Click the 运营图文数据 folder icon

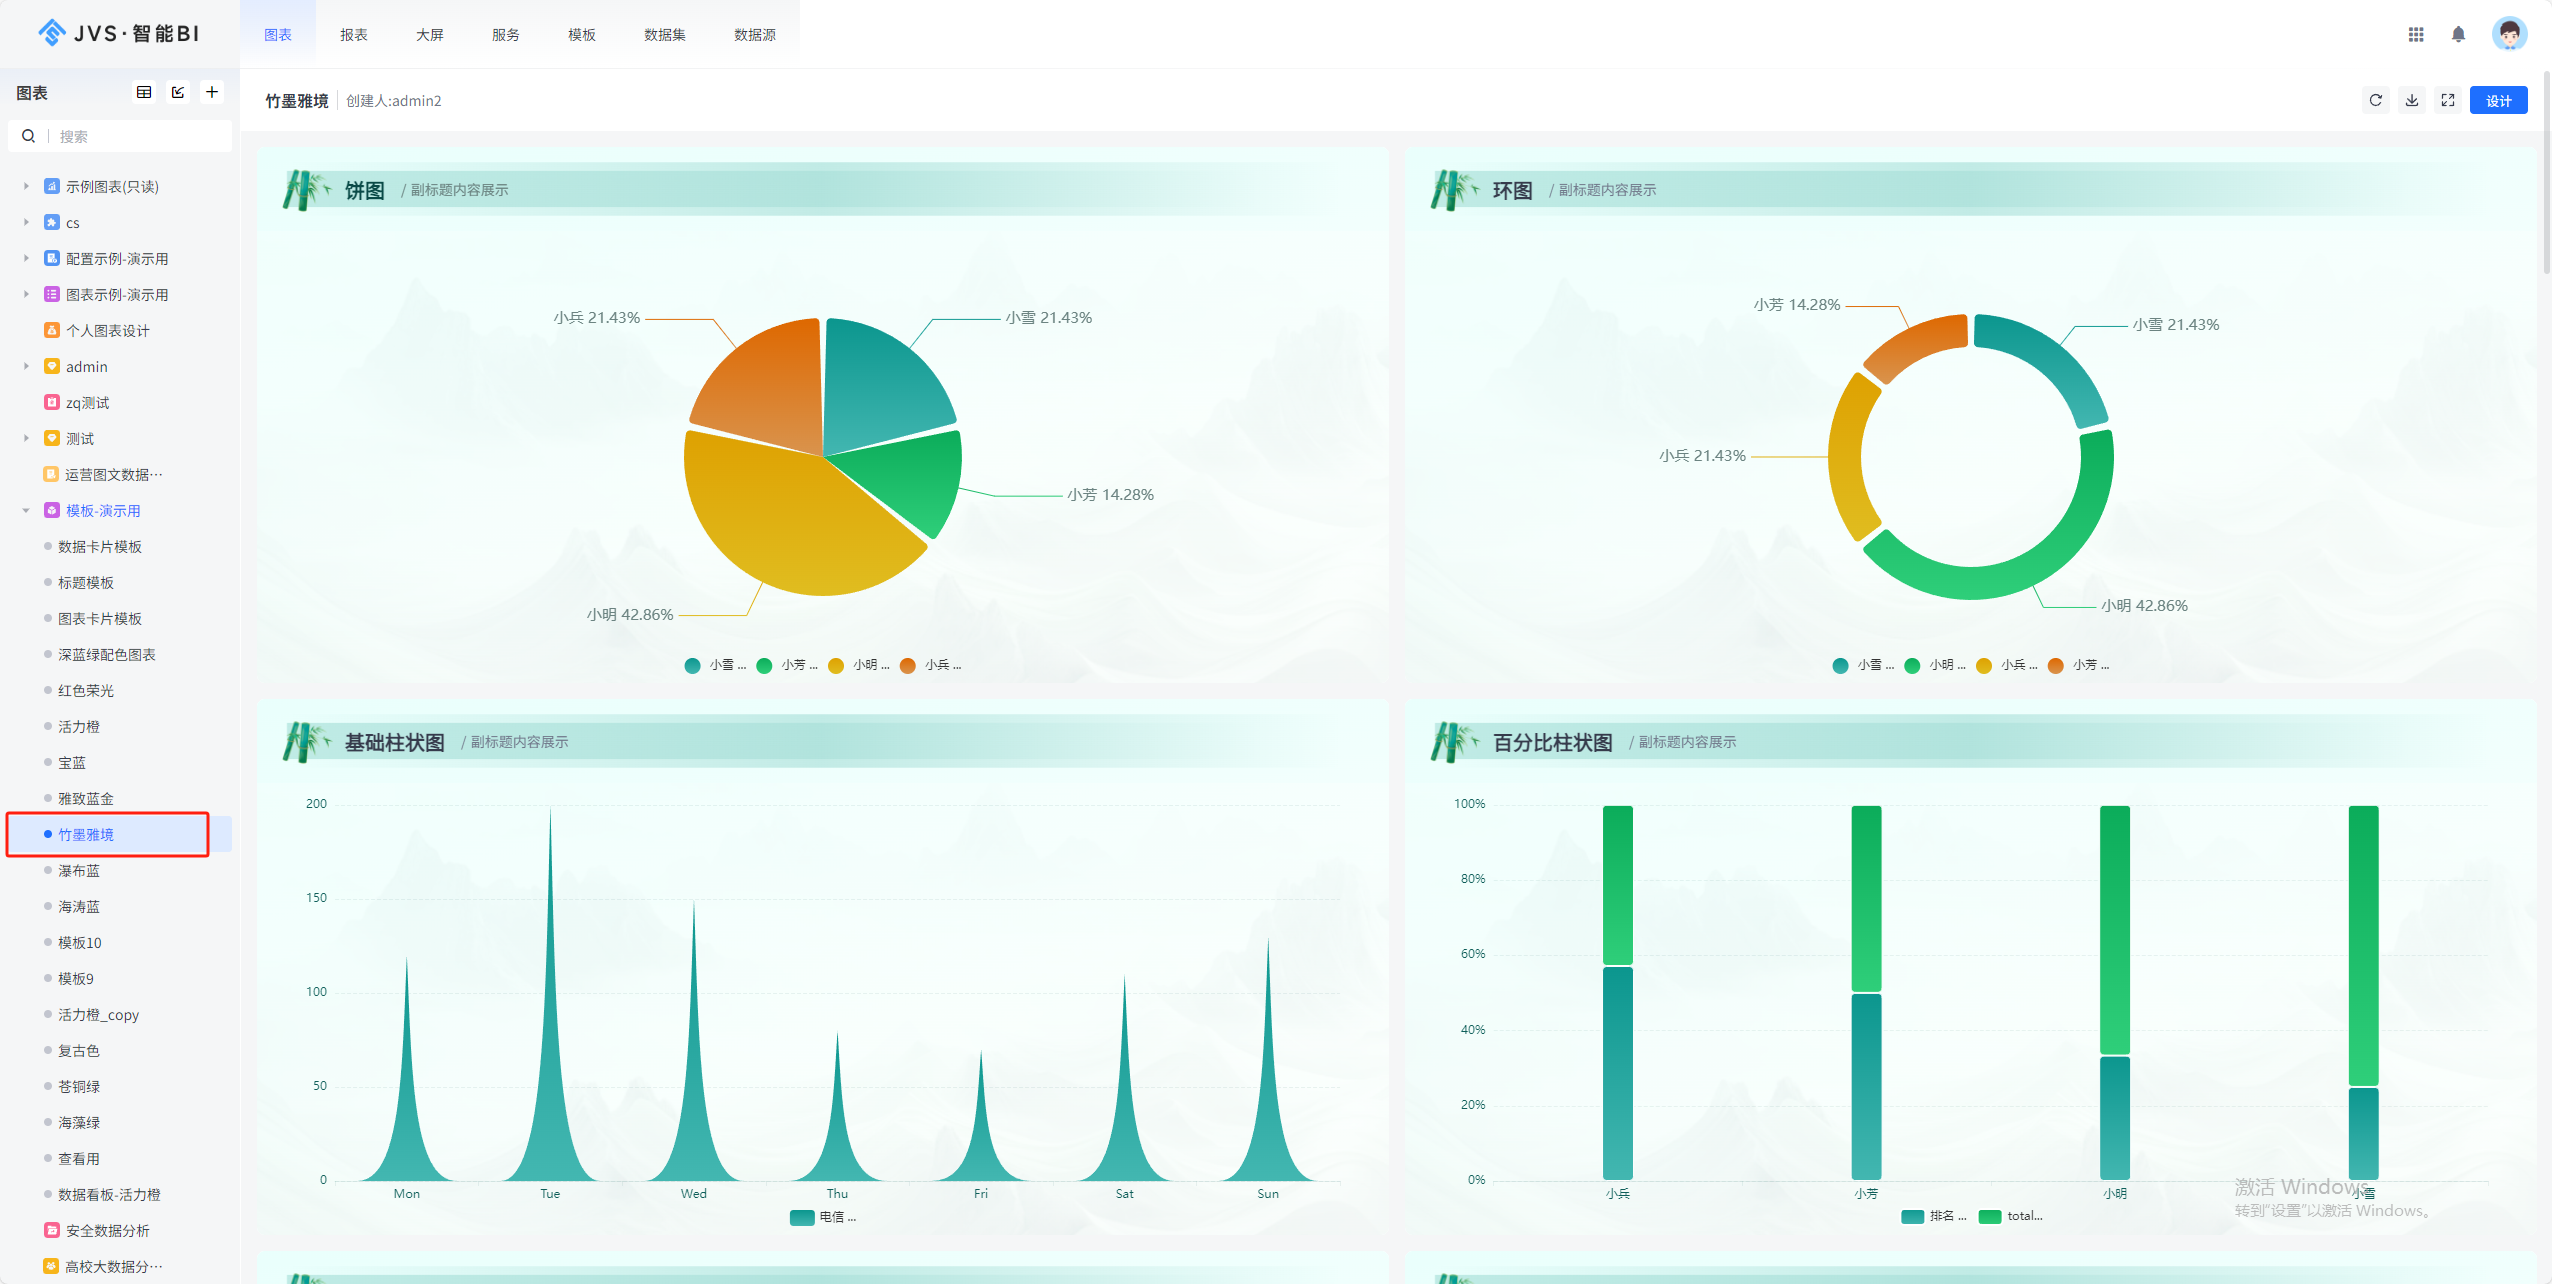coord(52,474)
